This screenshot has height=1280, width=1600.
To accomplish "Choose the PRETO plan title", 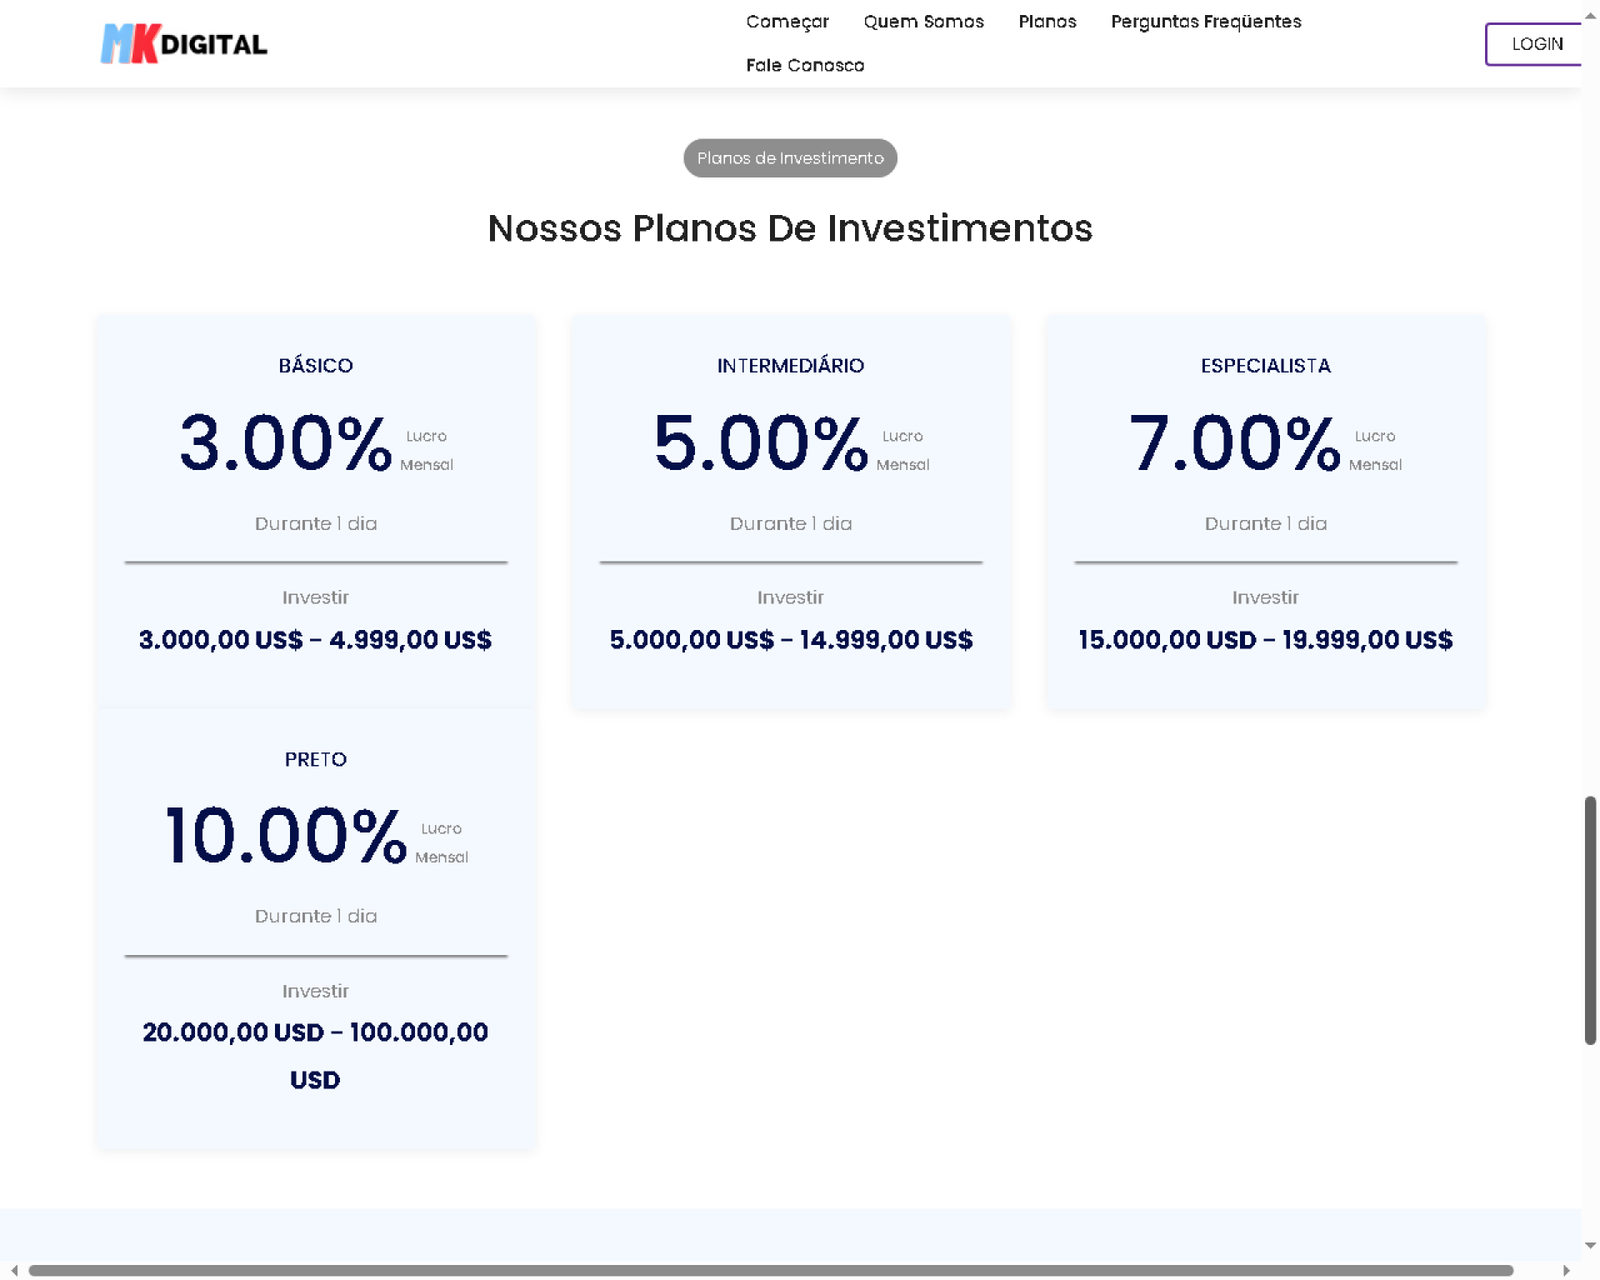I will coord(316,759).
